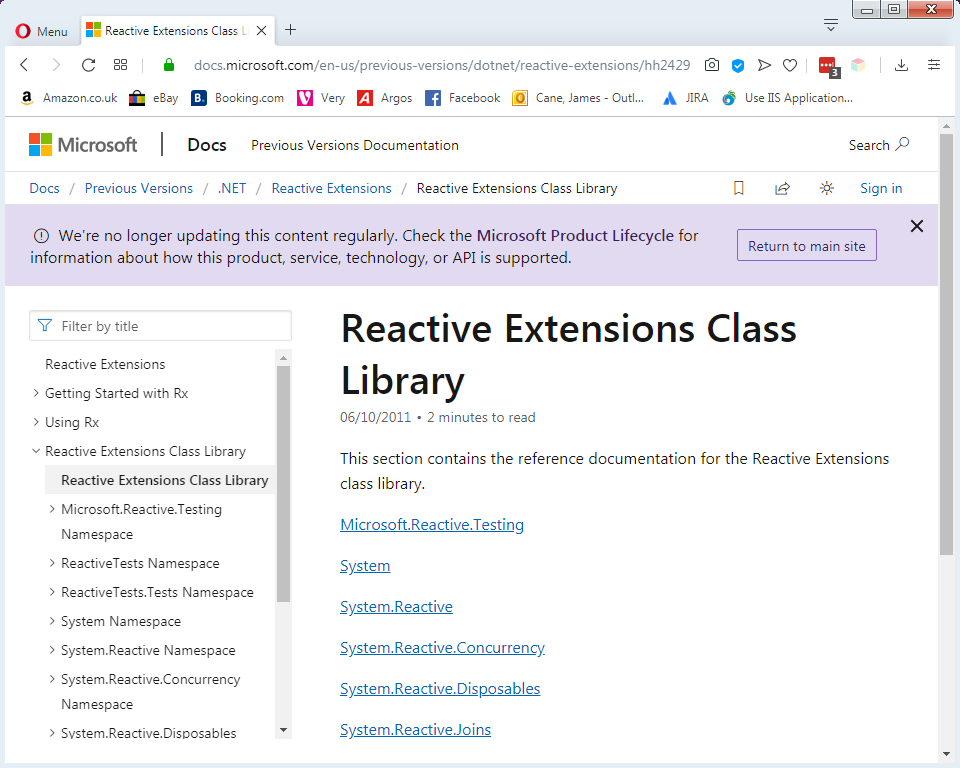
Task: Open the Easy Setup settings icon
Action: [x=934, y=64]
